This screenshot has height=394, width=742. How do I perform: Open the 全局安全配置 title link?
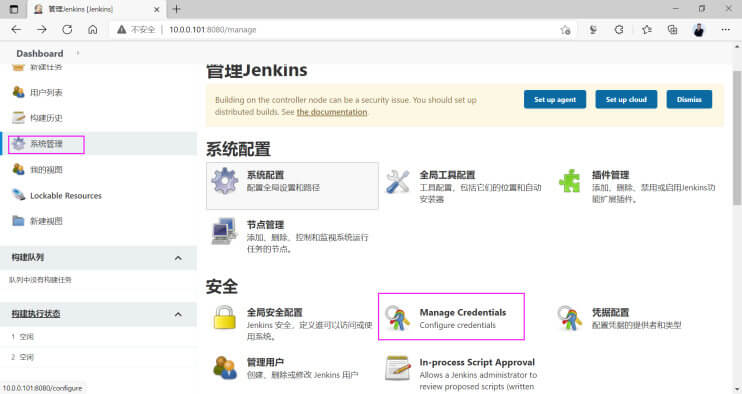pyautogui.click(x=274, y=312)
